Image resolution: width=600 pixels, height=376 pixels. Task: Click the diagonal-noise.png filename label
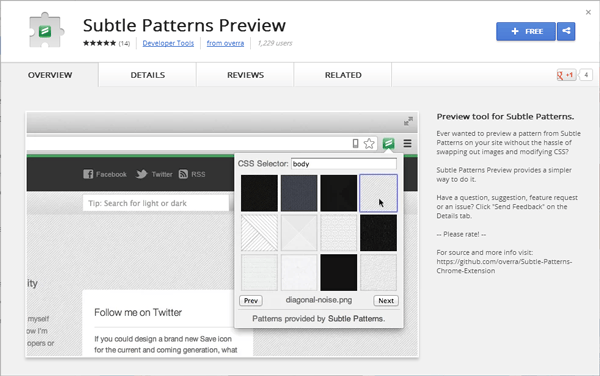click(x=319, y=300)
